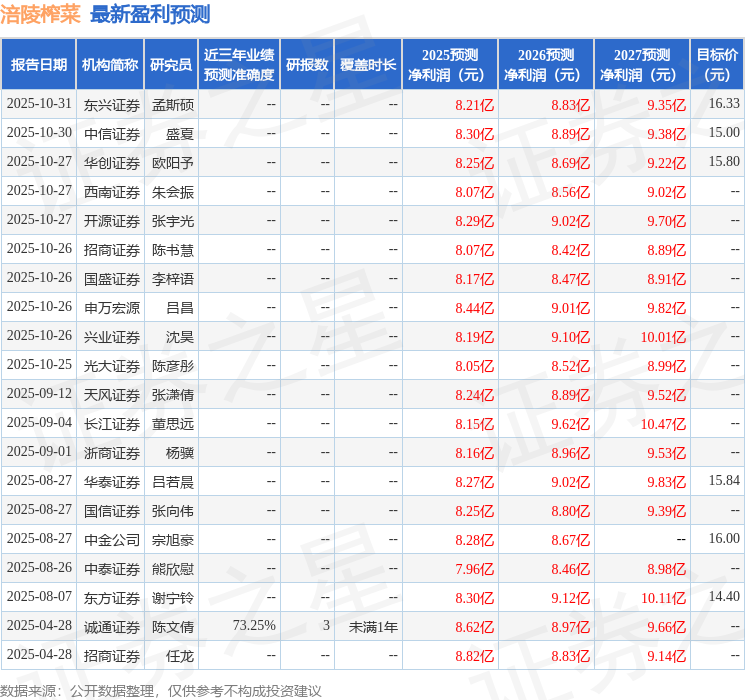Click the 目标价(元) column header
The height and width of the screenshot is (700, 745).
pyautogui.click(x=717, y=64)
